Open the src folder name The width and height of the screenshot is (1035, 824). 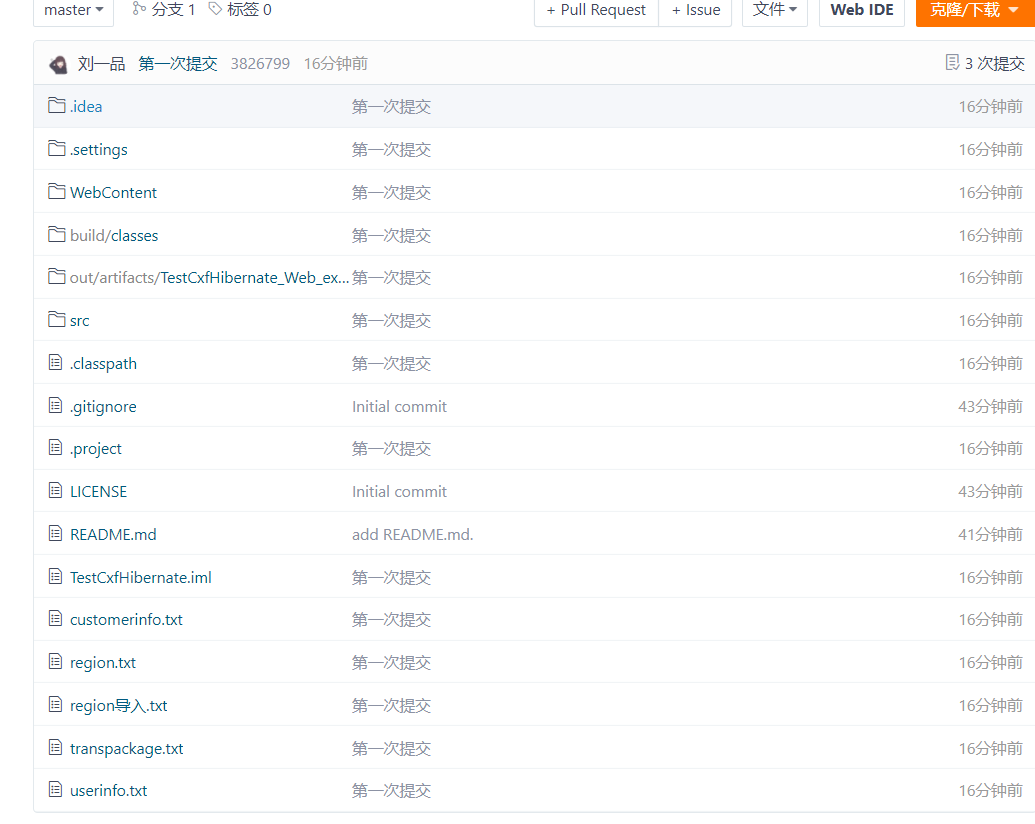[79, 321]
